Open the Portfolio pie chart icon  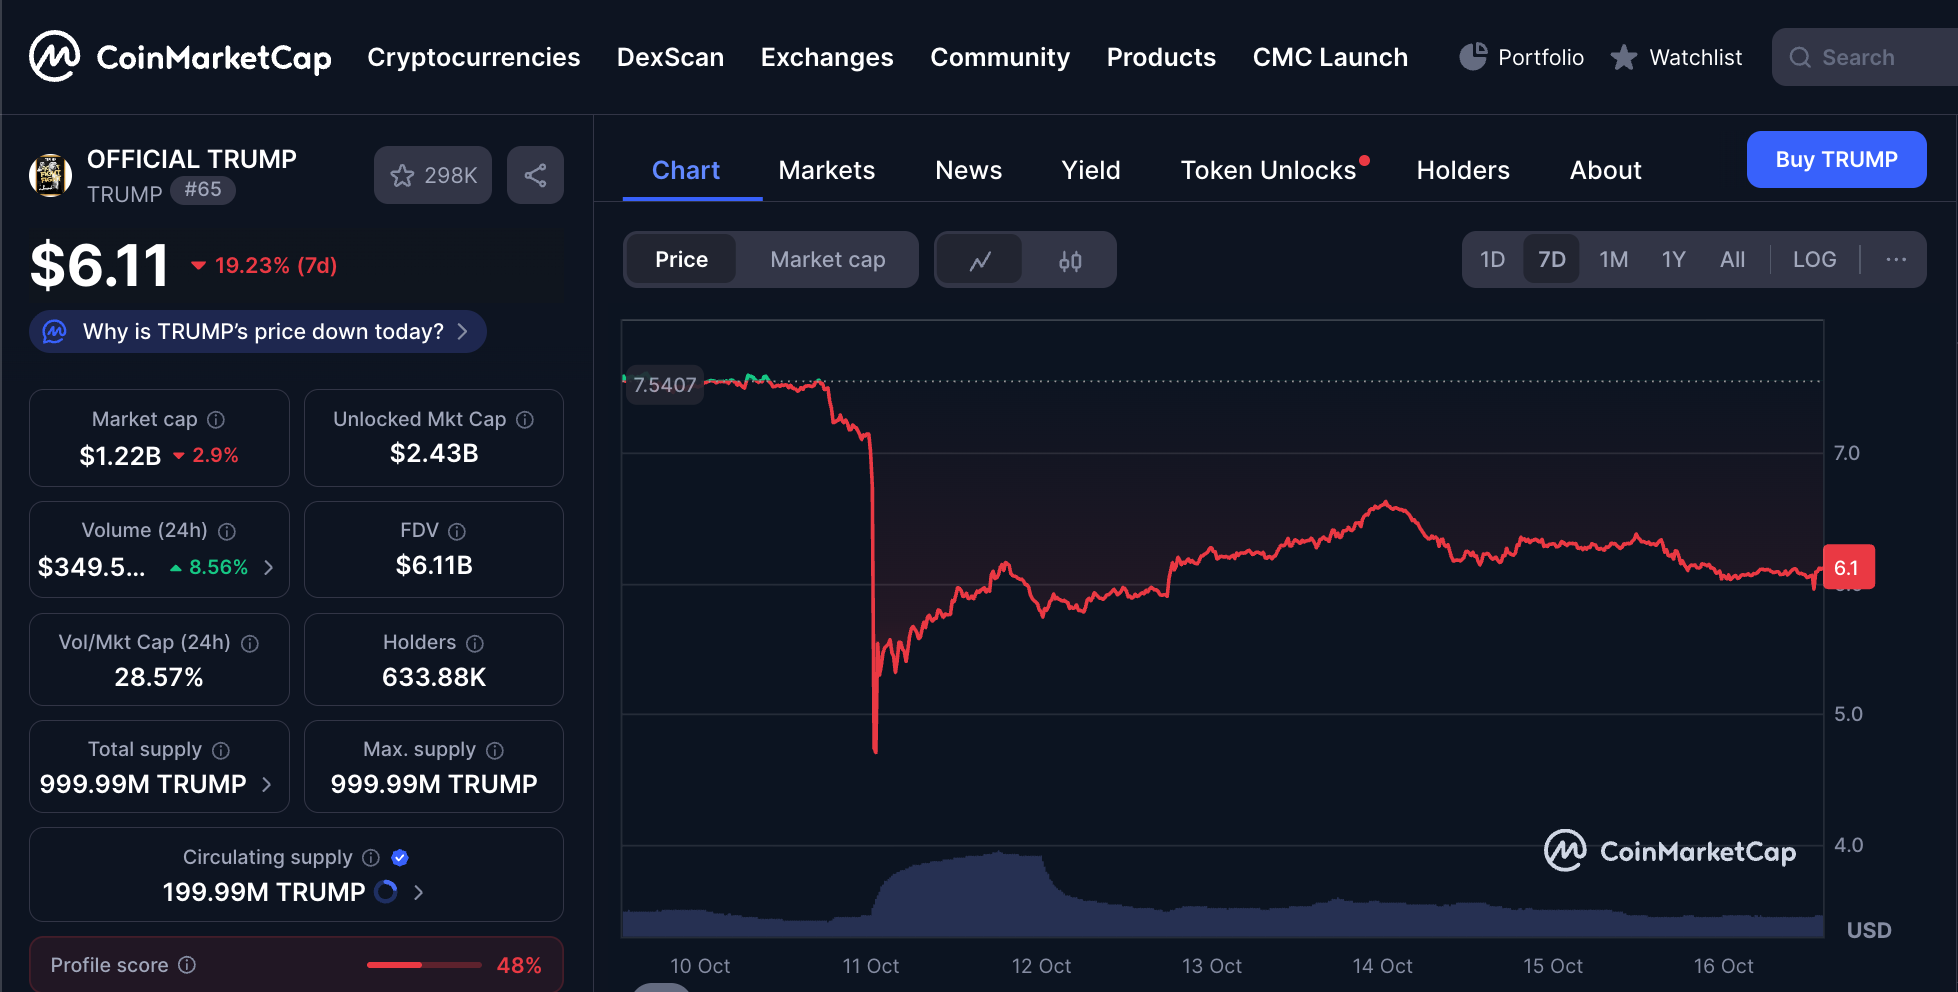[1473, 57]
